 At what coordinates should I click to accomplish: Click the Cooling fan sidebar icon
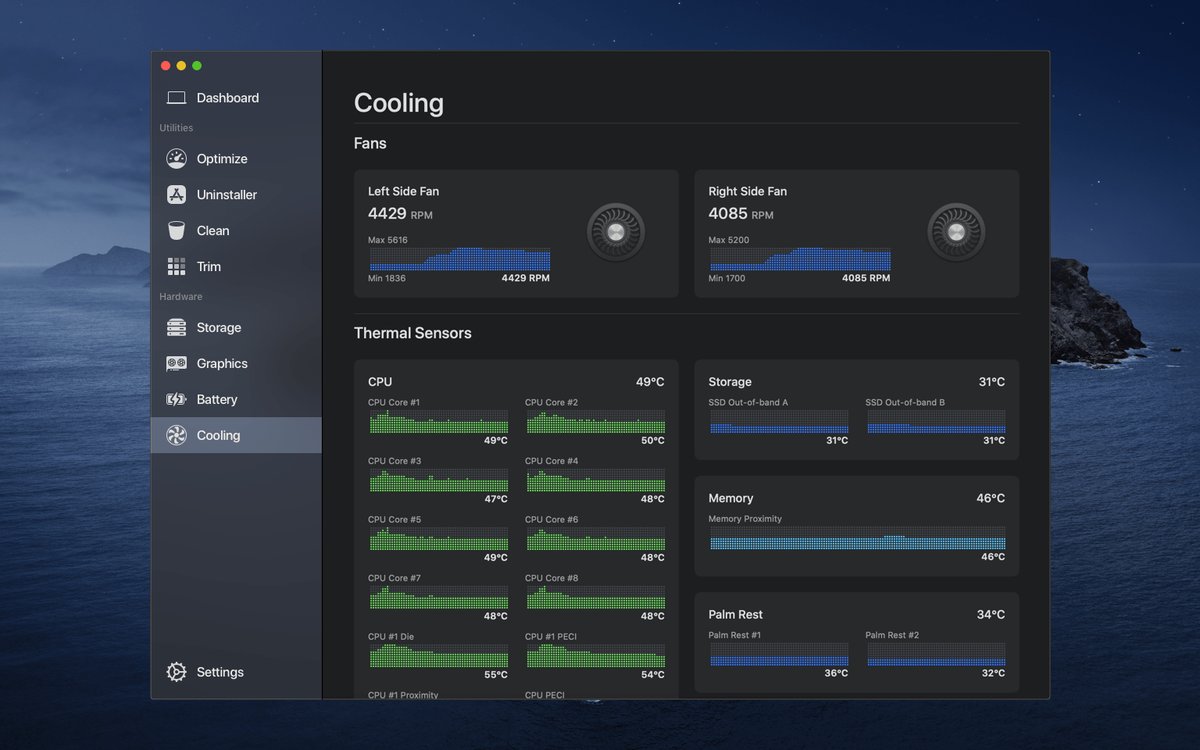(177, 436)
